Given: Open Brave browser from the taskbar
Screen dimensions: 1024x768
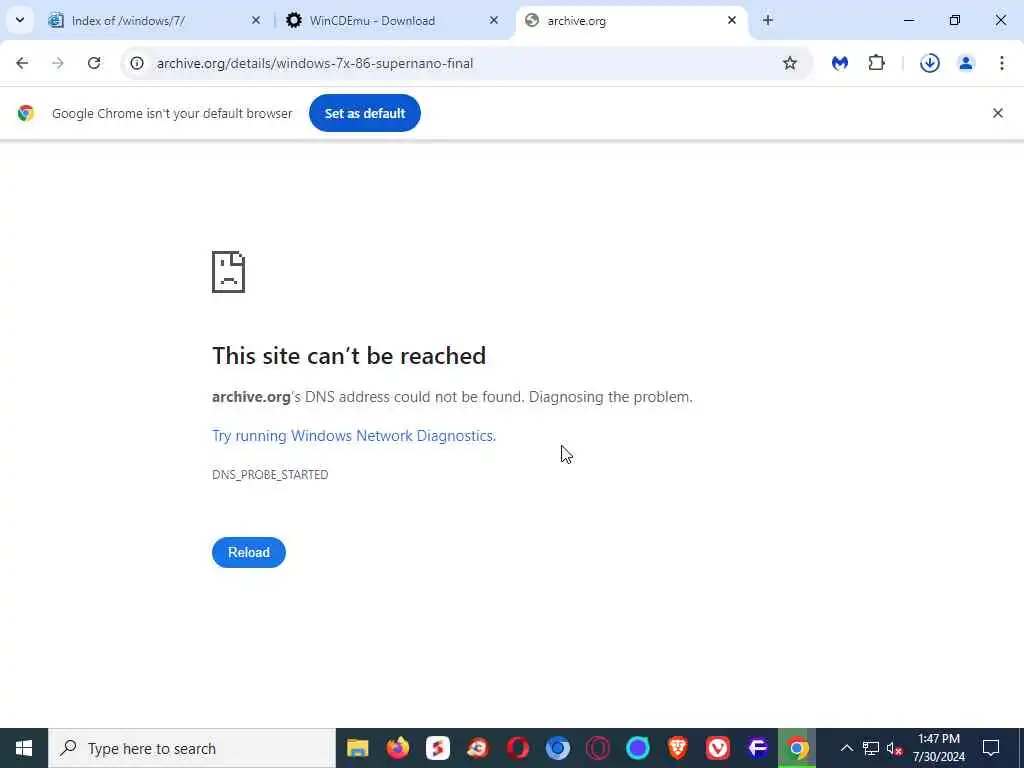Looking at the screenshot, I should [678, 748].
